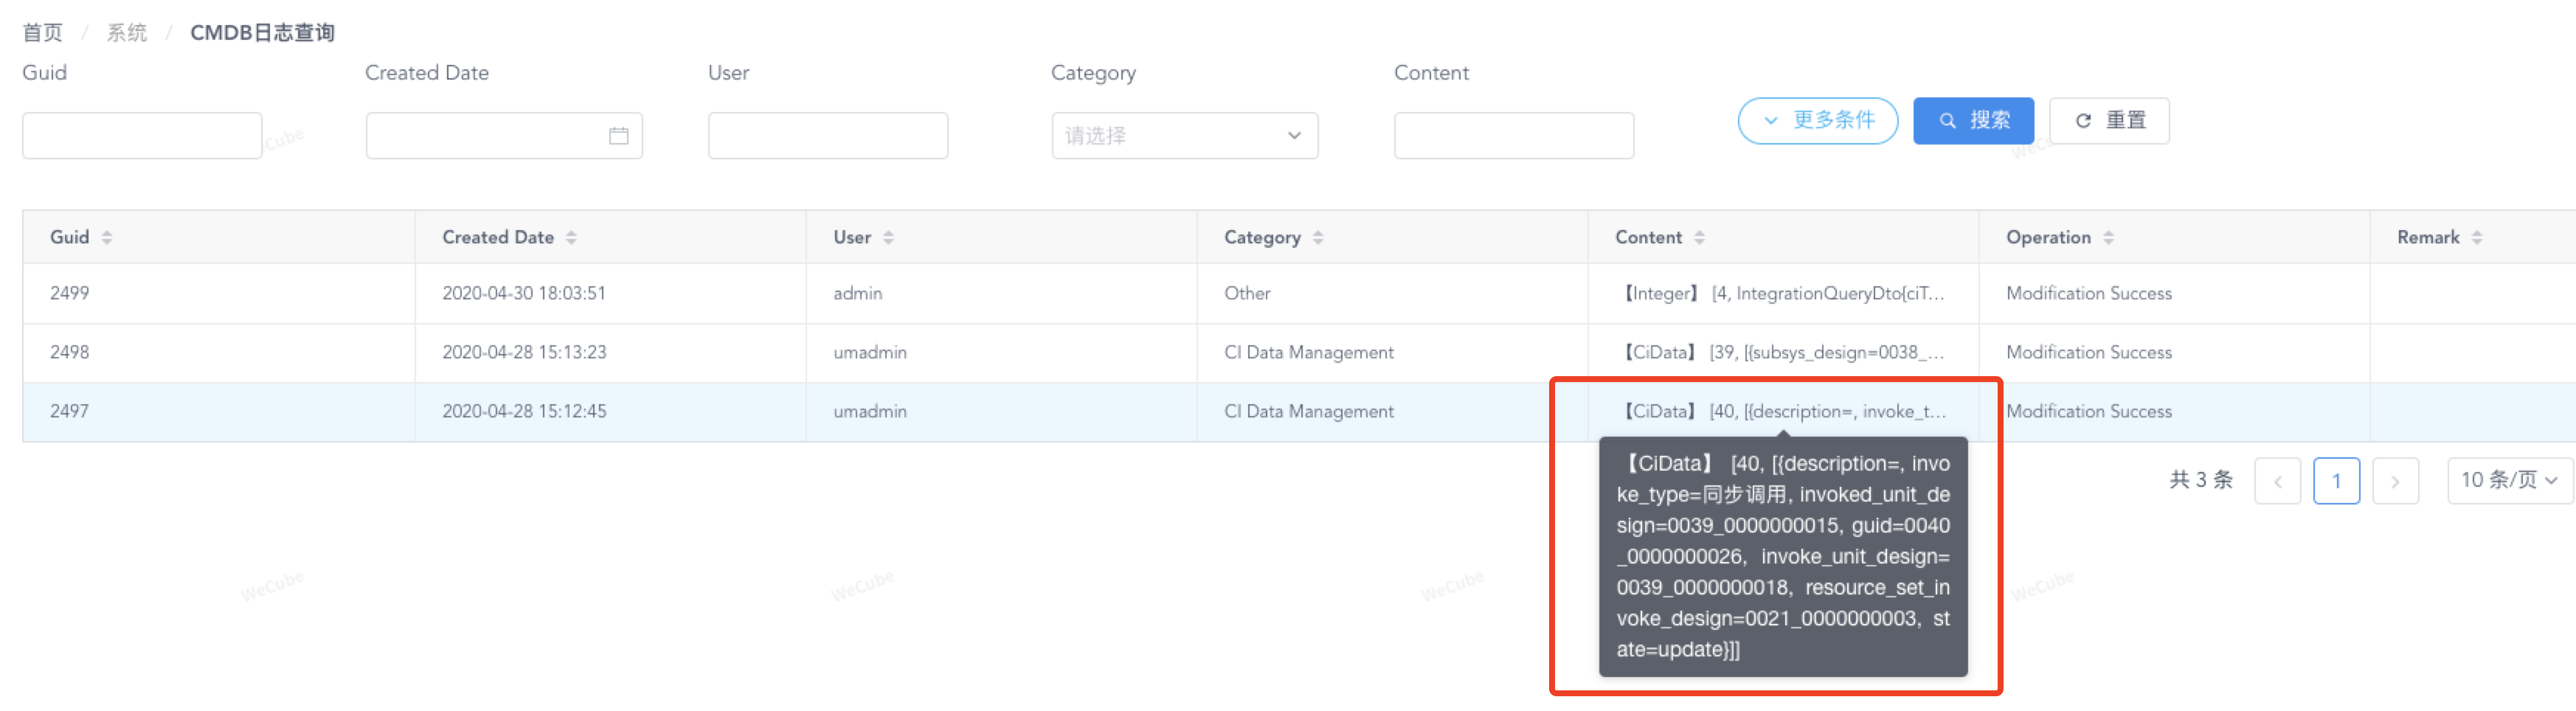Viewport: 2576px width, 711px height.
Task: Select page 1 in pagination
Action: [x=2336, y=481]
